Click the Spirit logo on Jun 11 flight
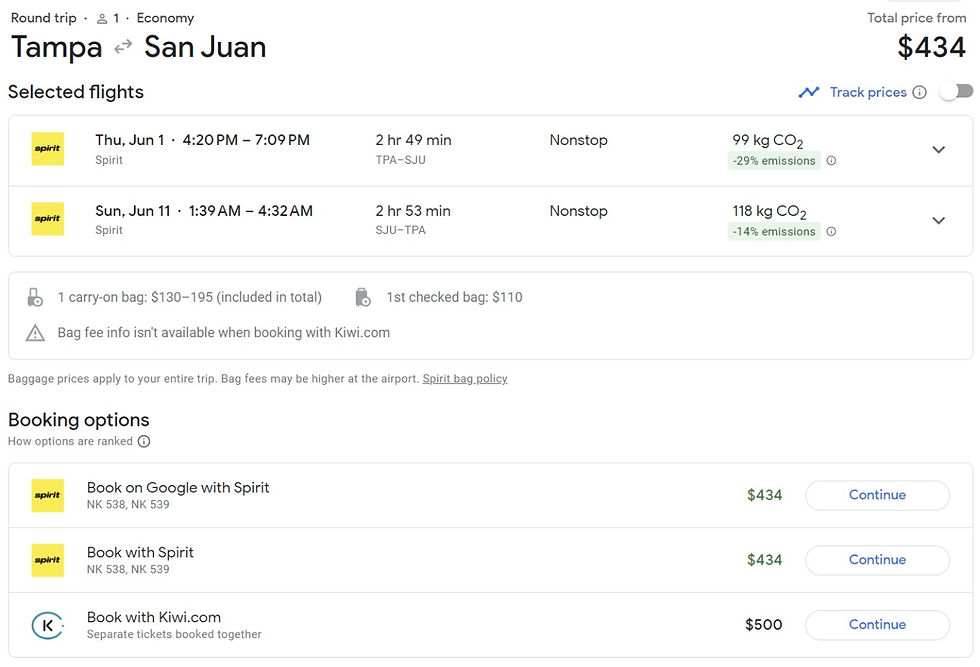980x667 pixels. tap(48, 219)
